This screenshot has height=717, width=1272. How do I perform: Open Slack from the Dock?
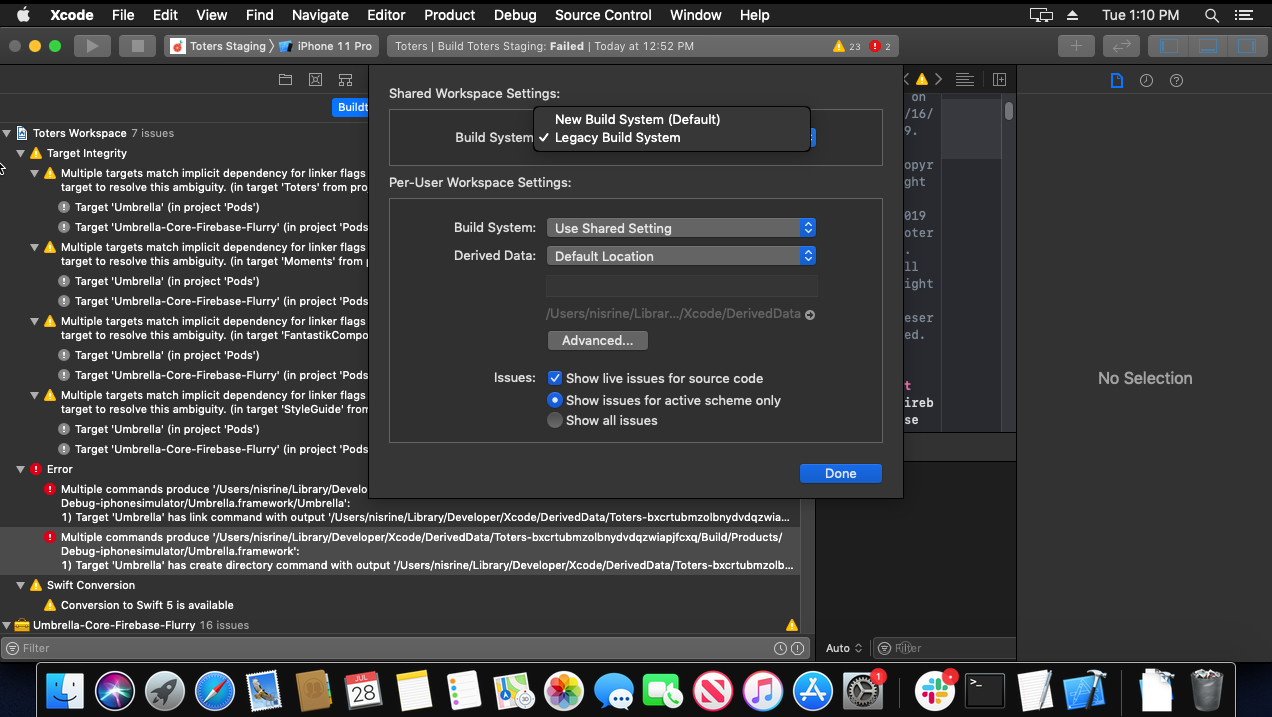click(x=936, y=691)
